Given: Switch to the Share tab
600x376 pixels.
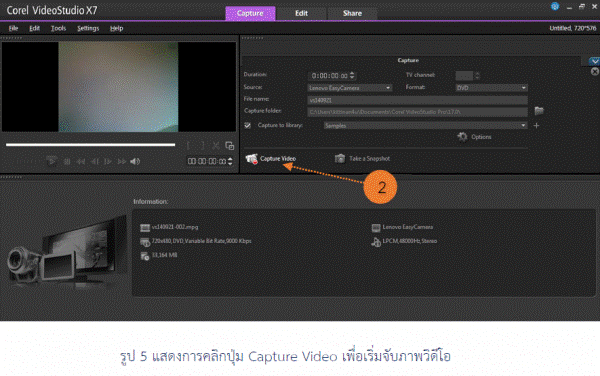Looking at the screenshot, I should (352, 13).
